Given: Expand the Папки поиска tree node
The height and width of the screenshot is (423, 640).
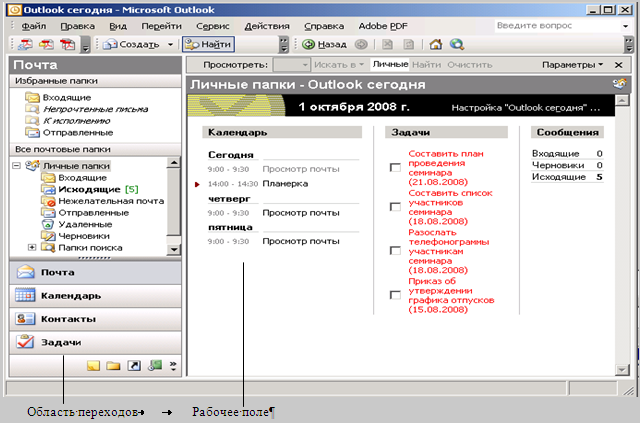Looking at the screenshot, I should click(32, 247).
